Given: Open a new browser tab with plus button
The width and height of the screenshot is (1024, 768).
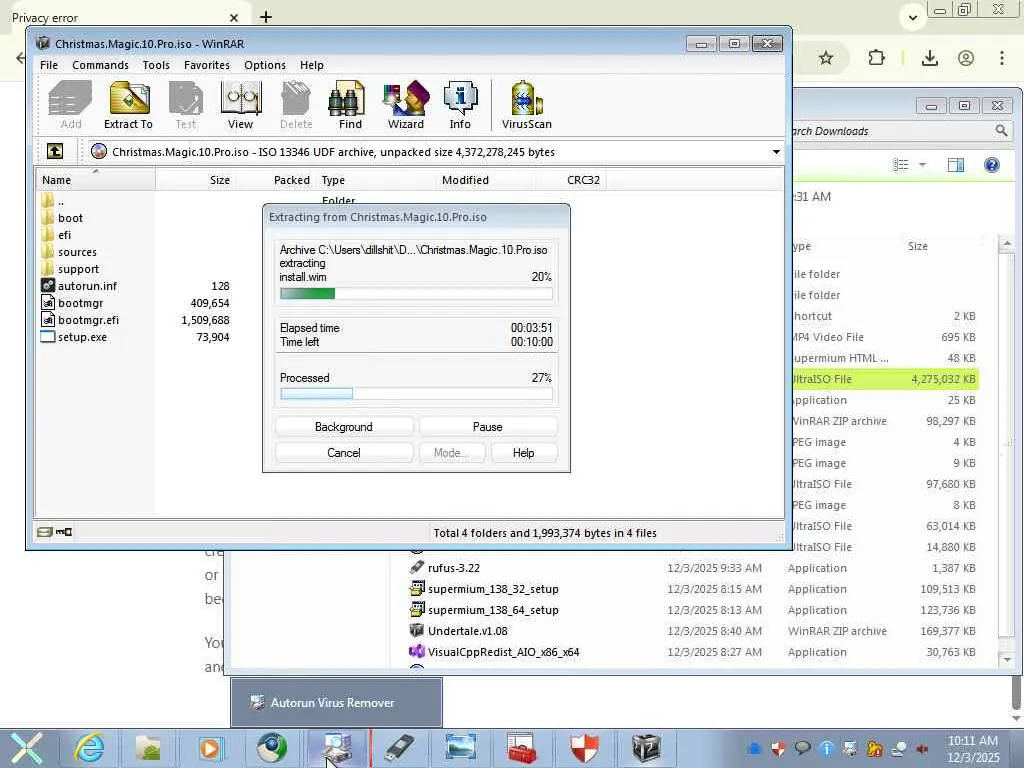Looking at the screenshot, I should click(x=266, y=17).
